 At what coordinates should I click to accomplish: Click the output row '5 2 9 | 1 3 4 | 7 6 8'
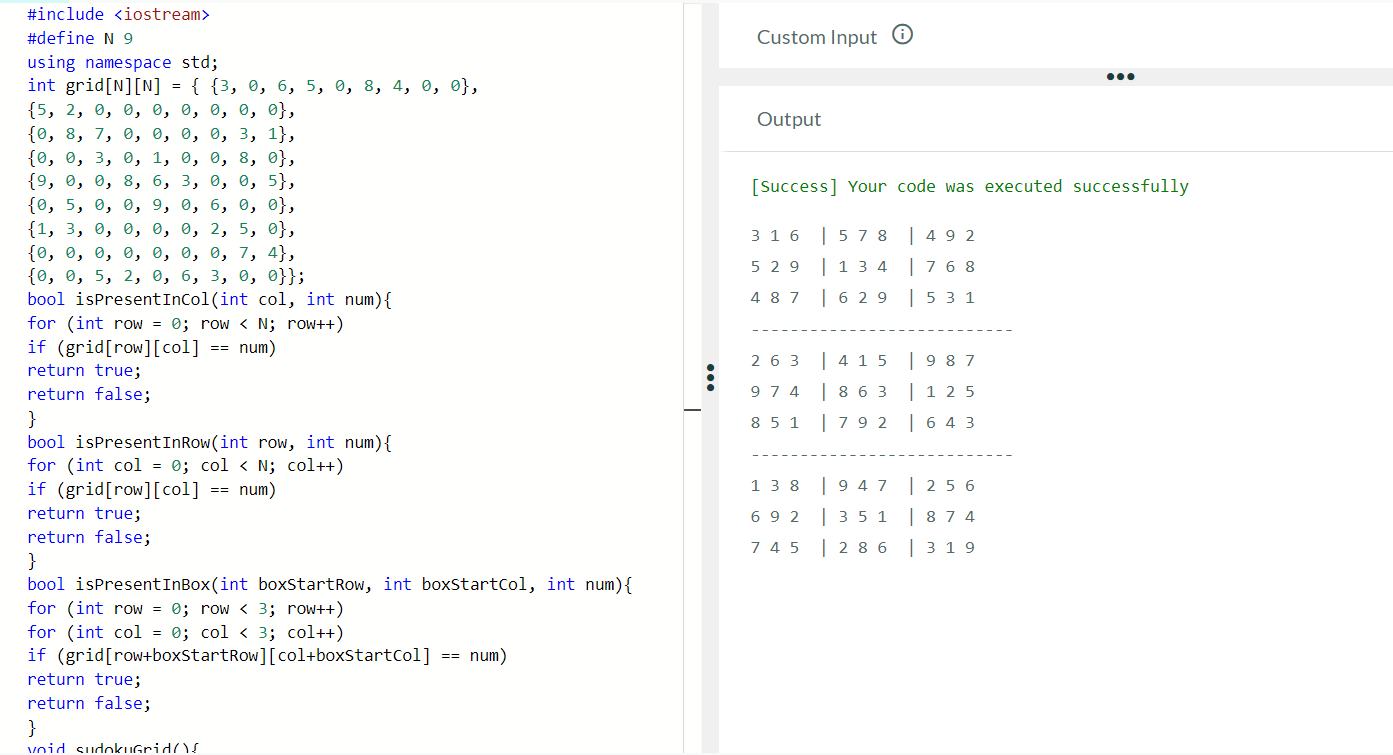[x=863, y=267]
